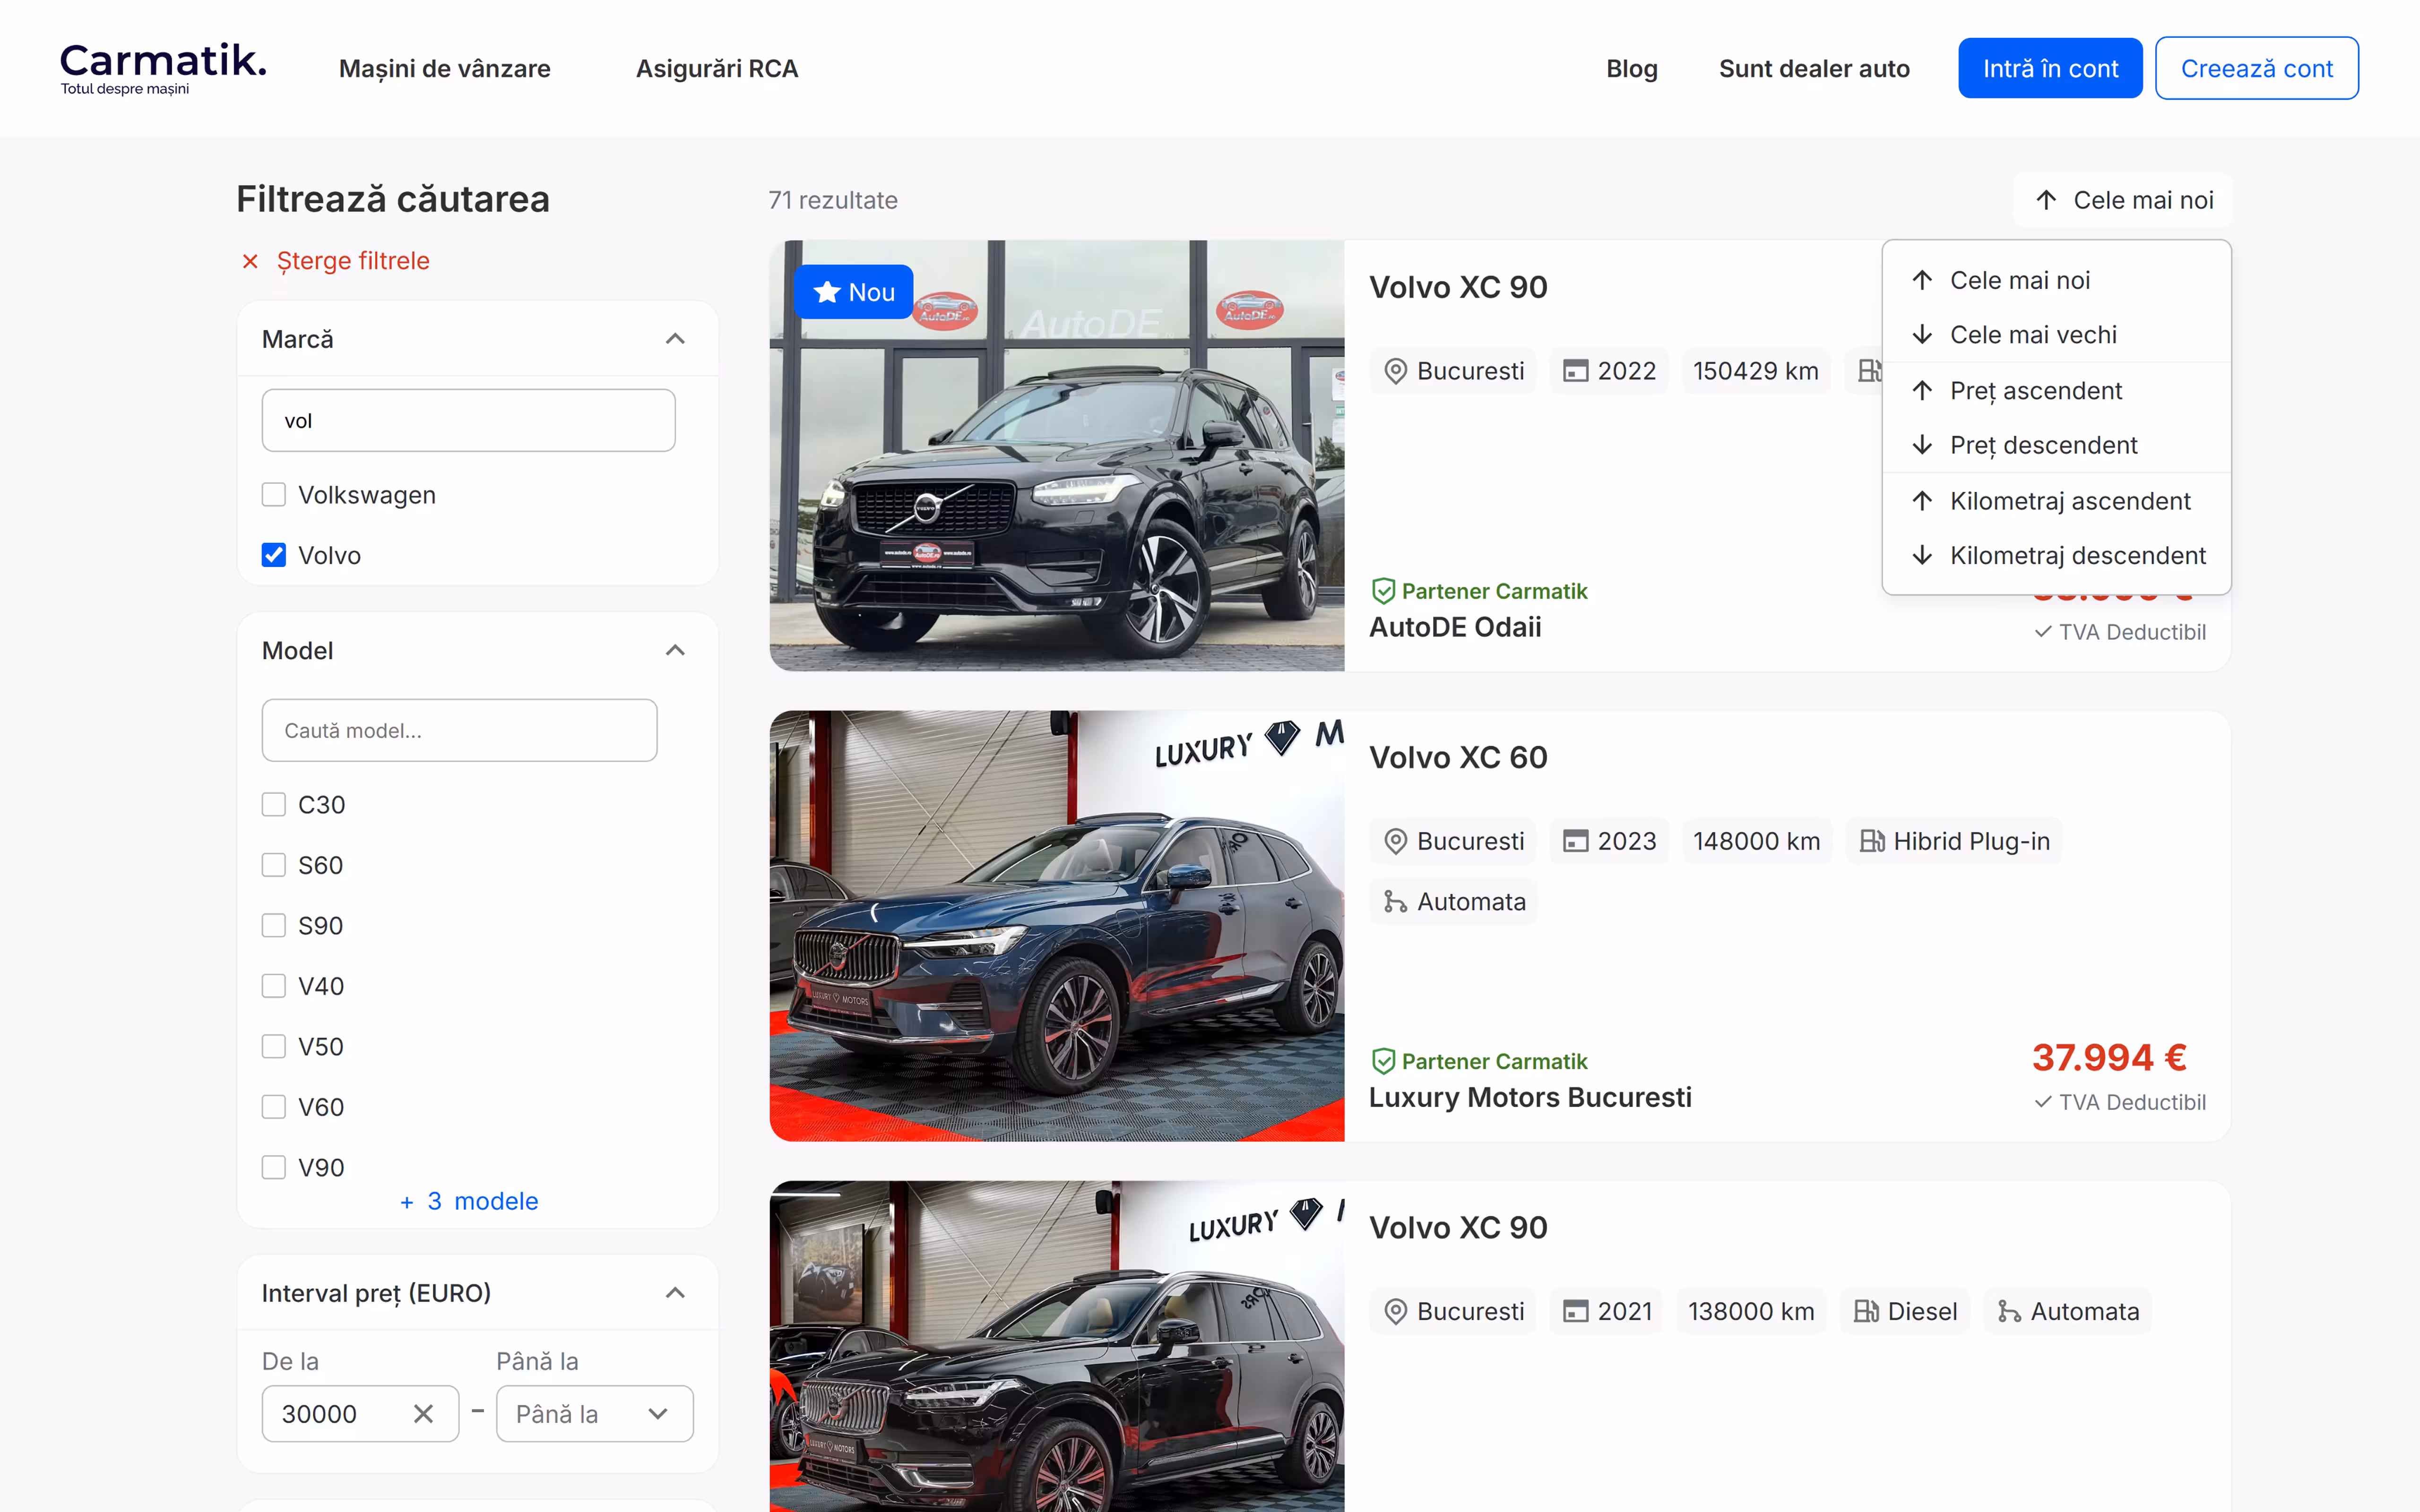Select Cele mai noi sort option
The image size is (2420, 1512).
[2056, 280]
